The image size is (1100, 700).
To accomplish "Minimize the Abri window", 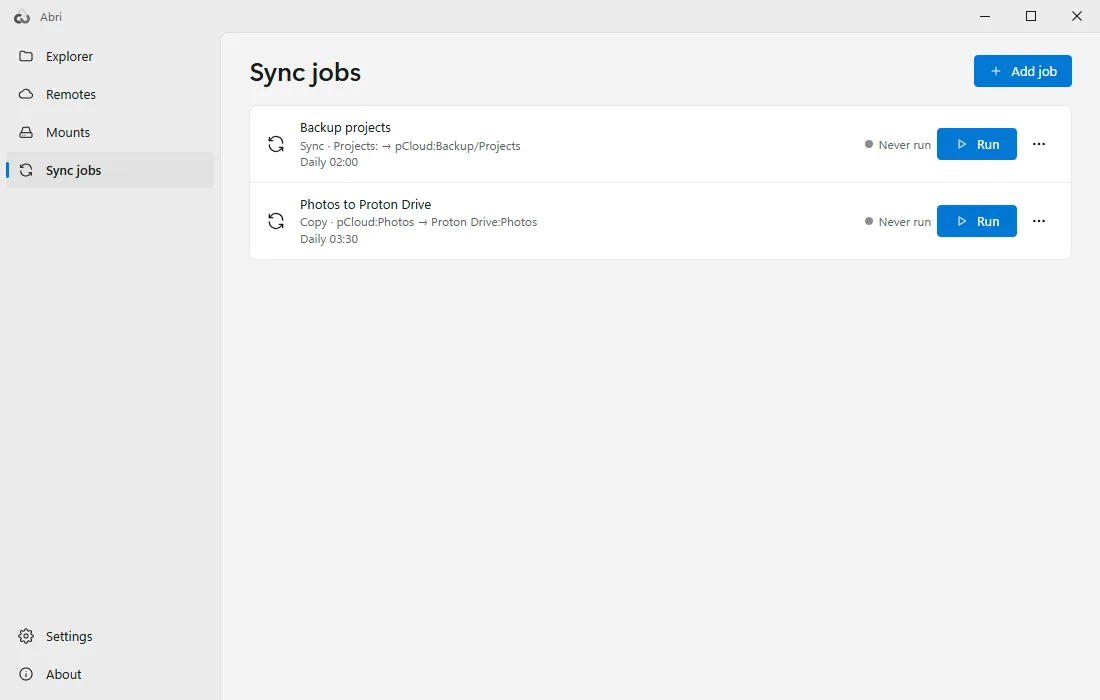I will (985, 16).
